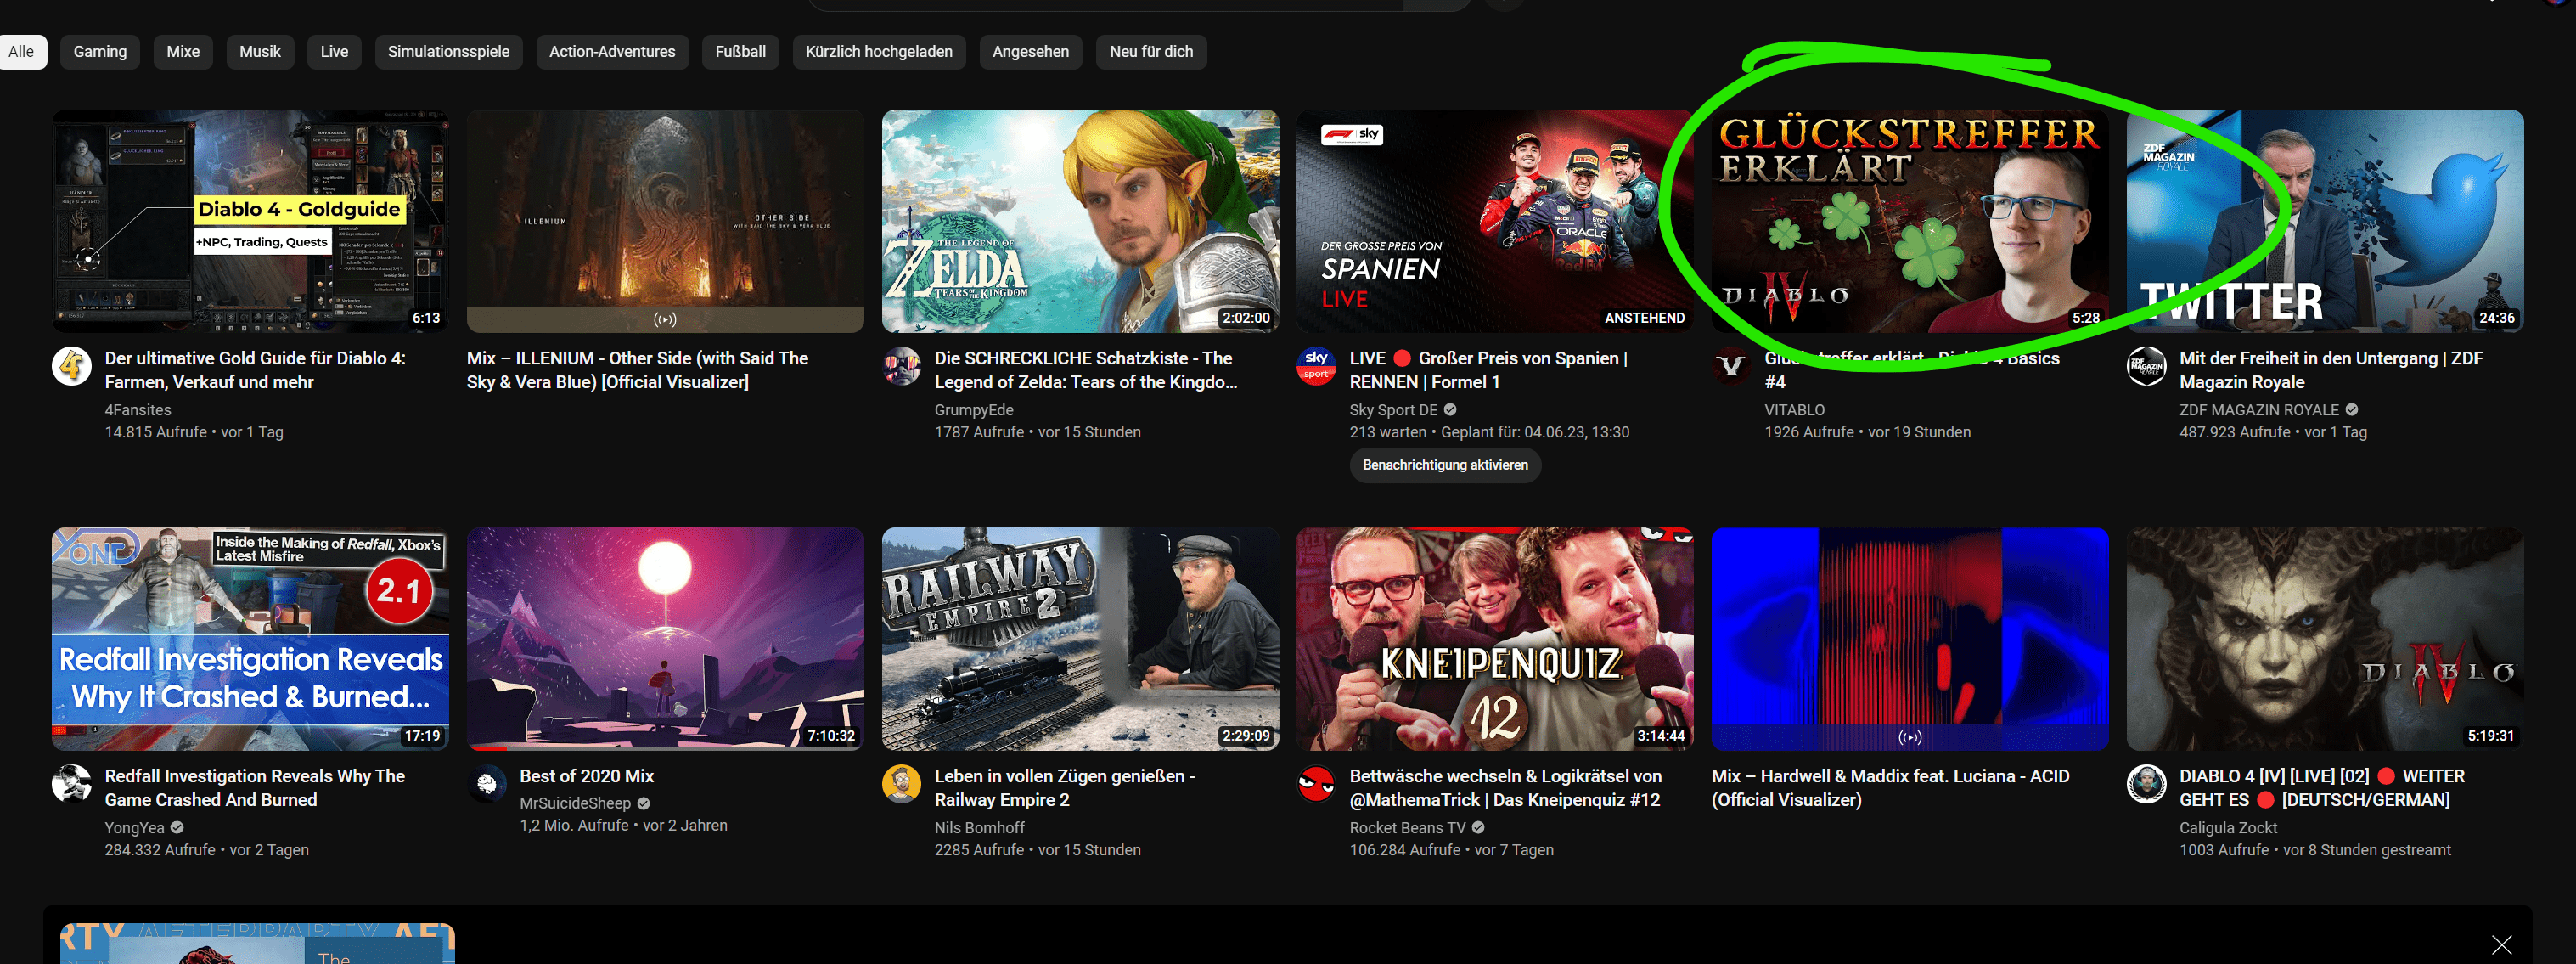The image size is (2576, 964).
Task: Open the Redfall Investigation thumbnail
Action: 250,639
